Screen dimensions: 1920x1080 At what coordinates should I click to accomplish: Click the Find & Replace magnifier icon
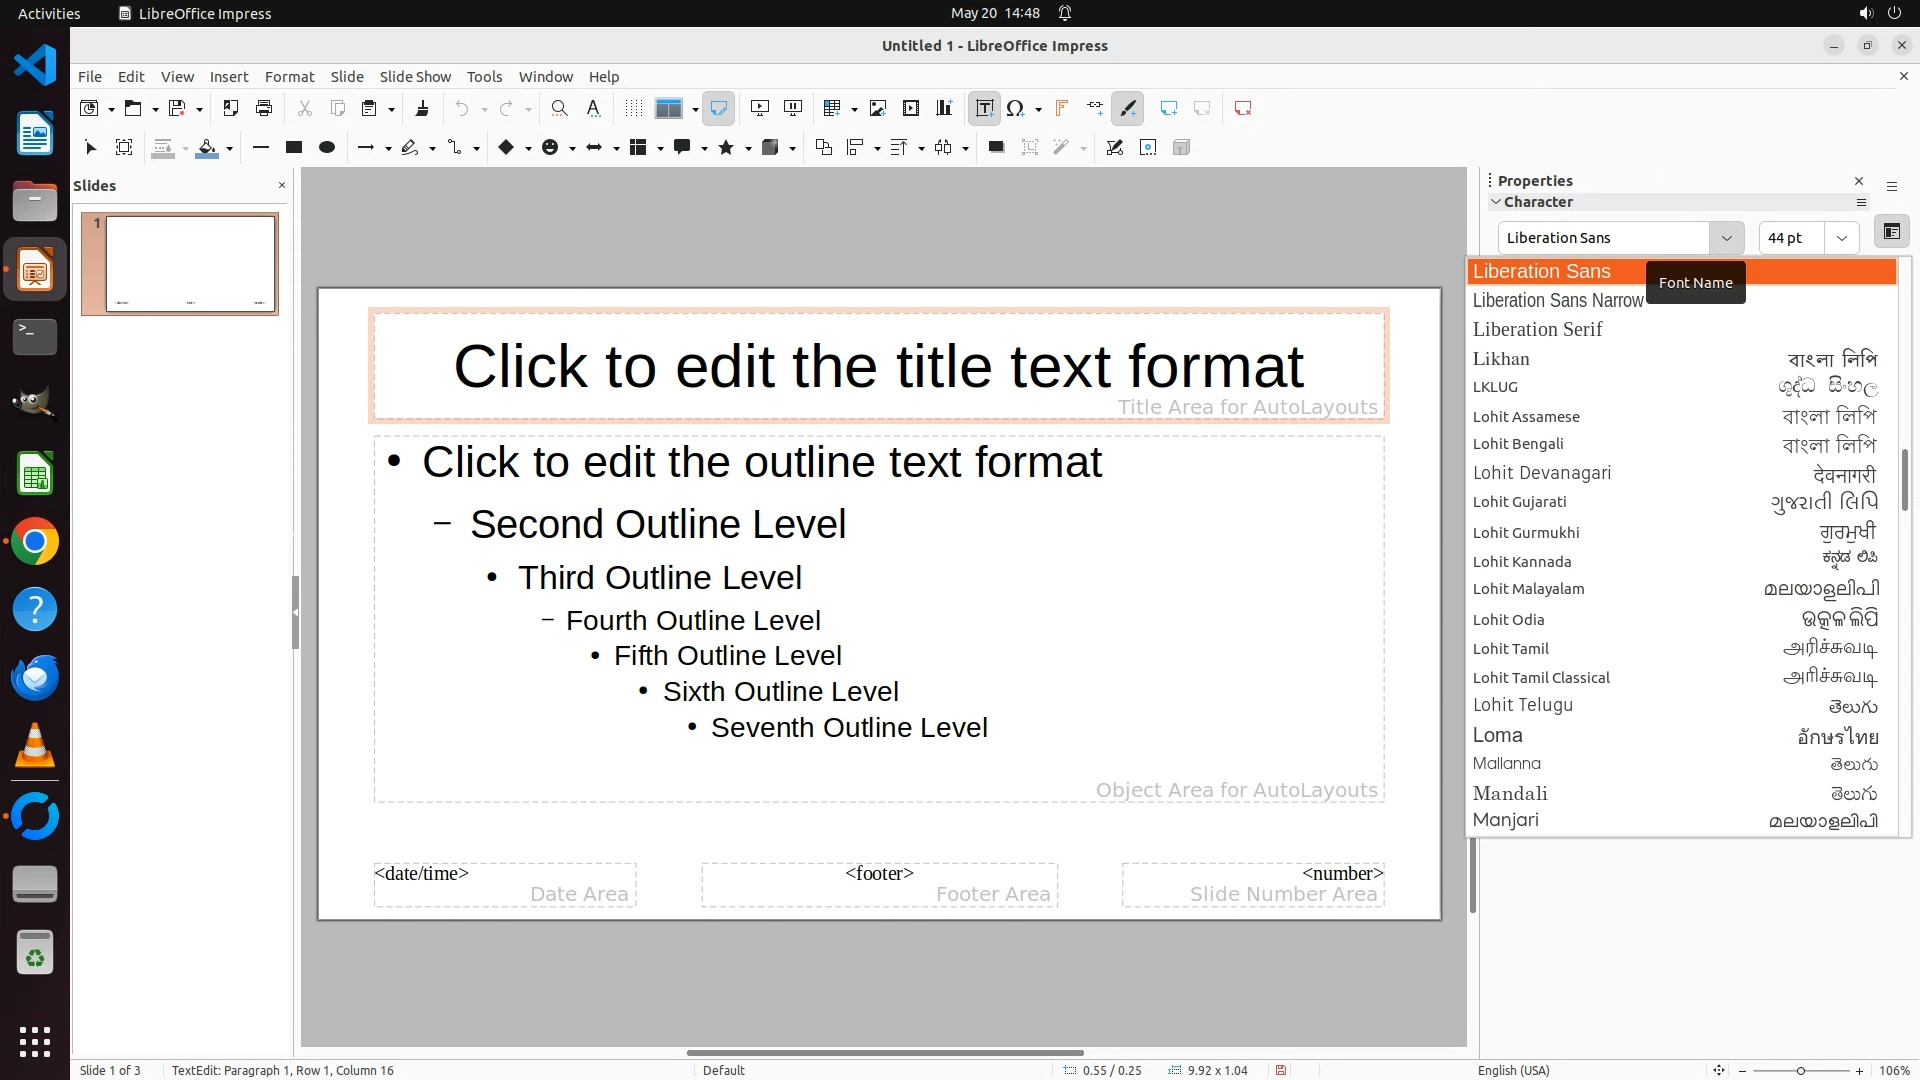point(560,108)
